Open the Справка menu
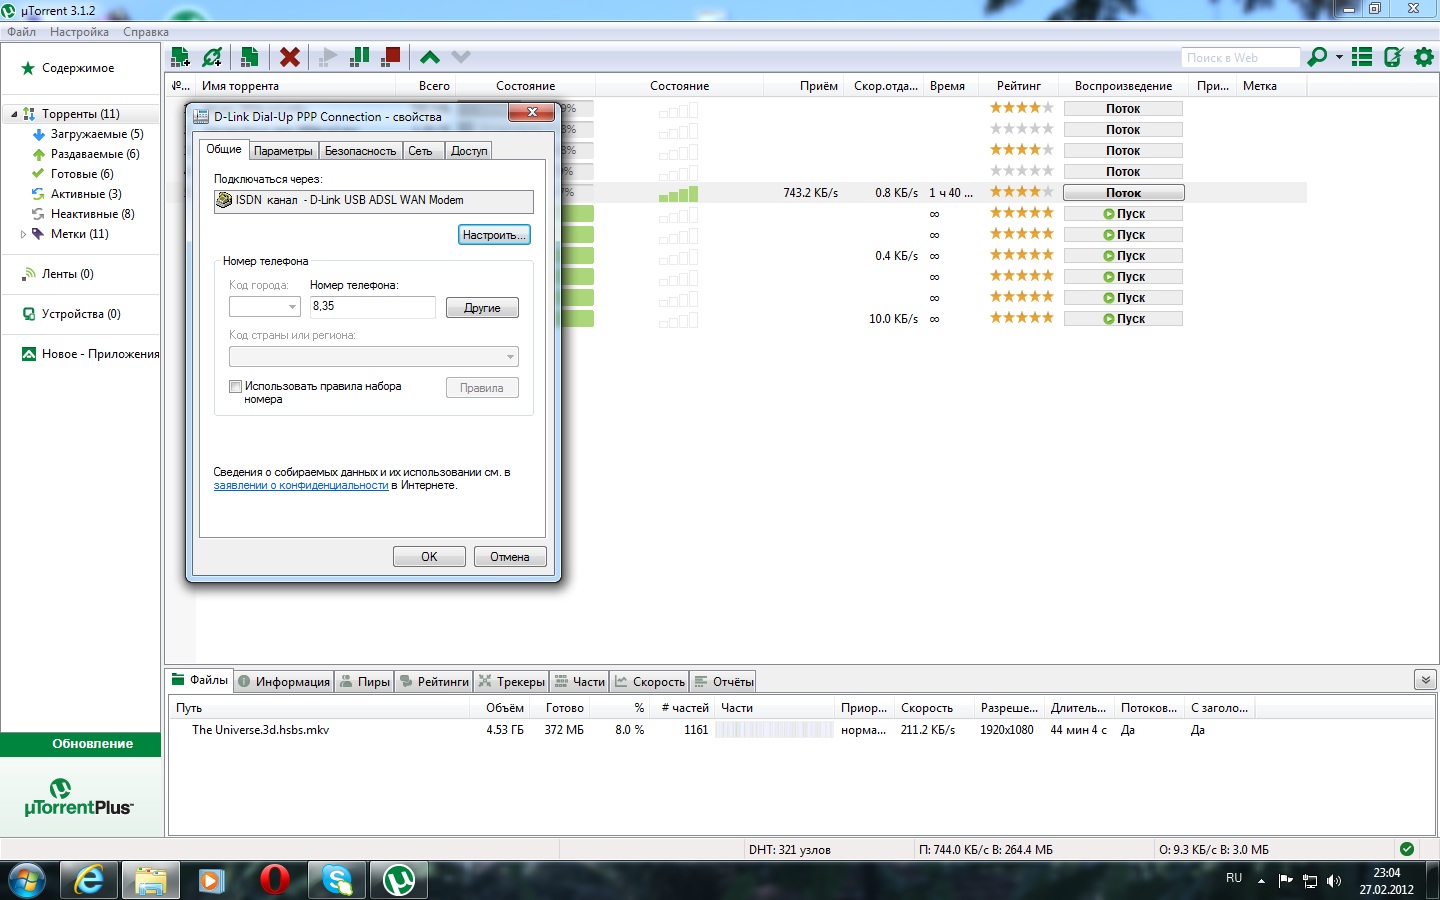Image resolution: width=1440 pixels, height=900 pixels. click(x=146, y=32)
